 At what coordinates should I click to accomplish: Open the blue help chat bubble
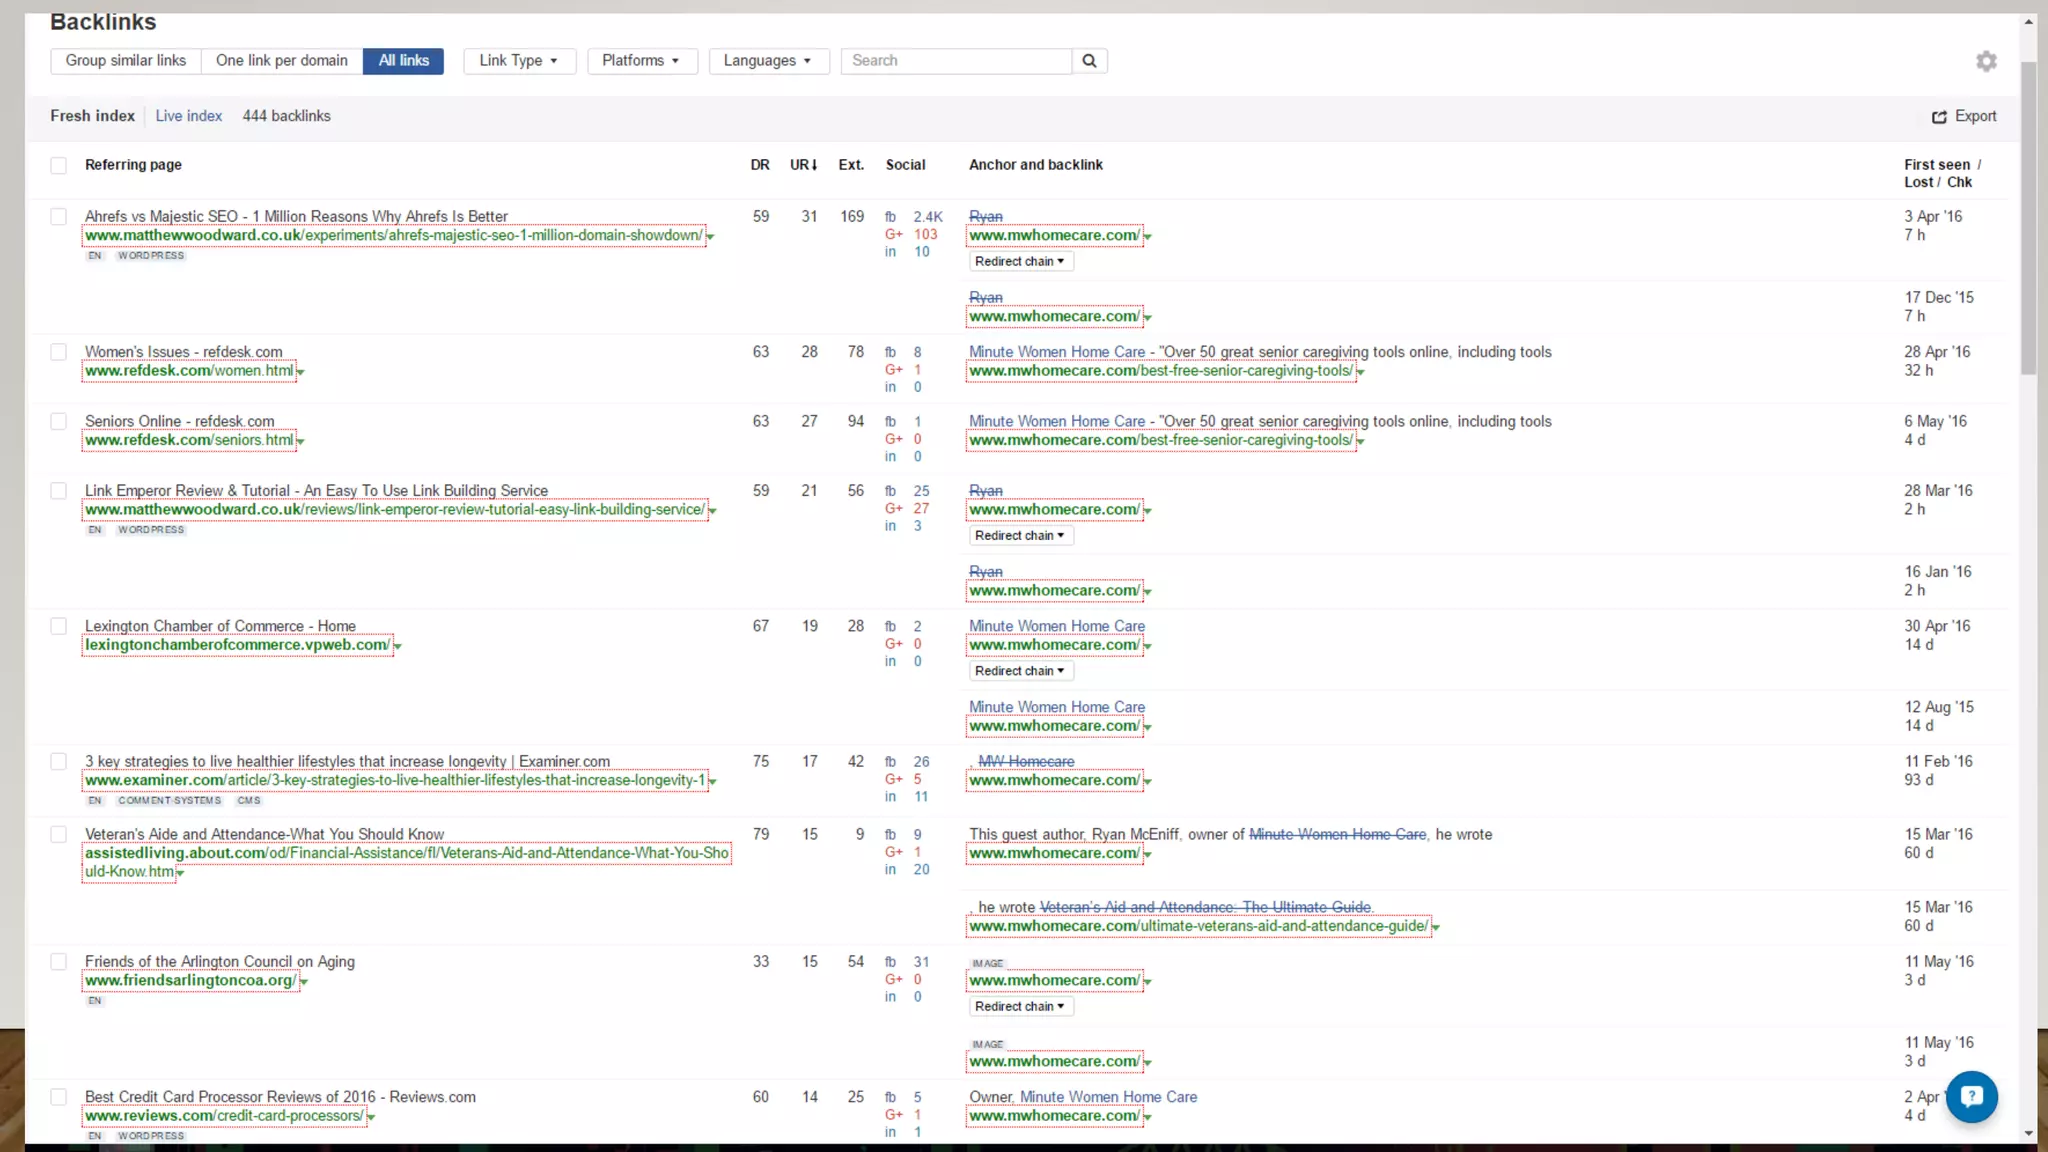tap(1971, 1096)
